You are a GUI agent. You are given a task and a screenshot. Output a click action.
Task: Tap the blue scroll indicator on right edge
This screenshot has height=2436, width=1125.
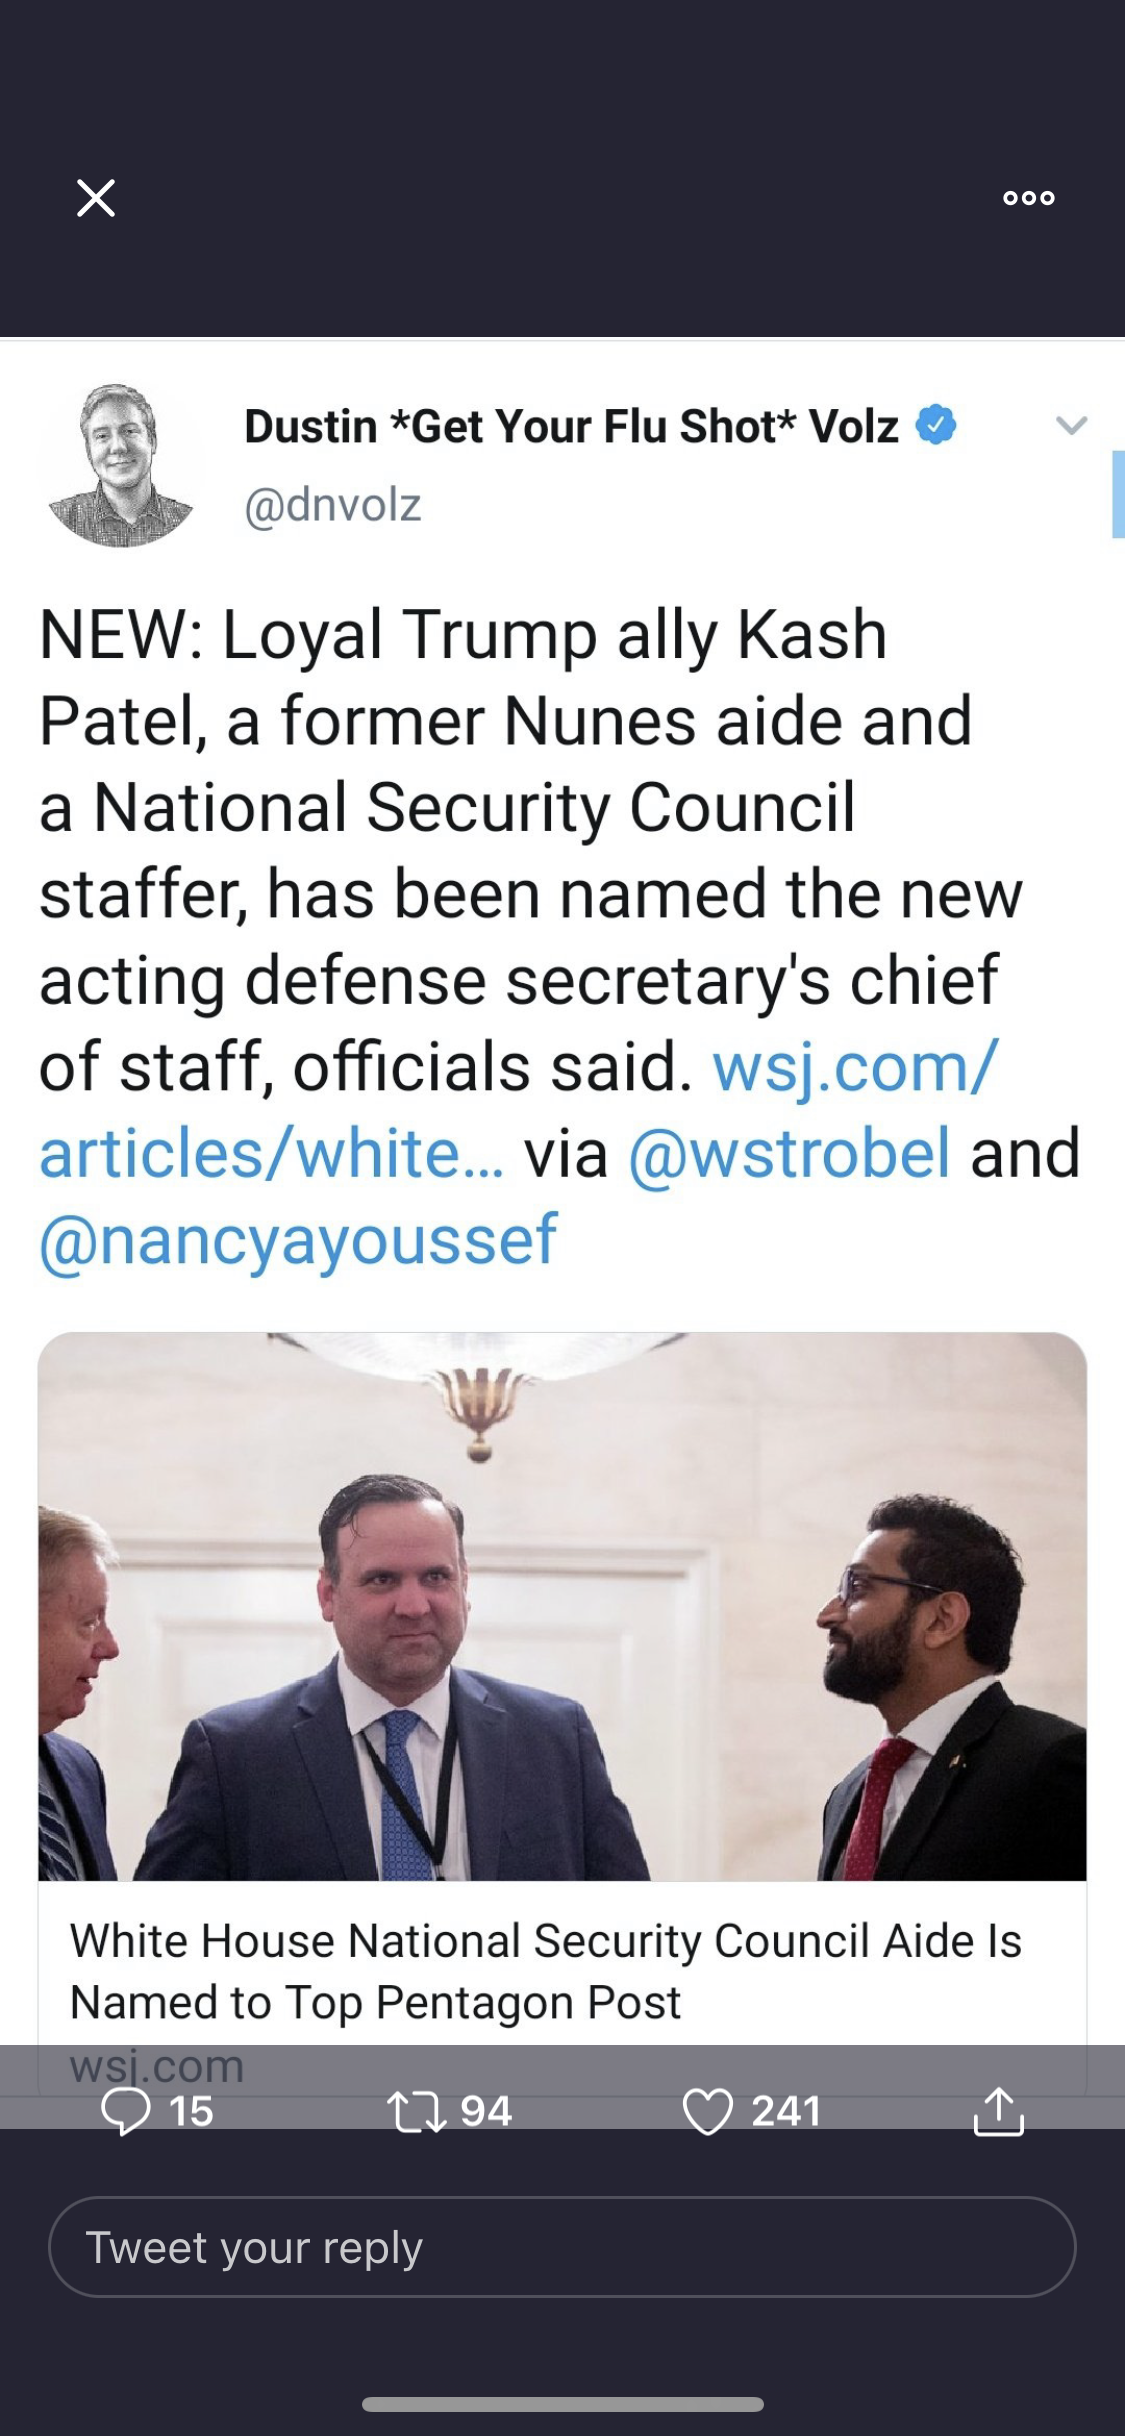coord(1118,494)
